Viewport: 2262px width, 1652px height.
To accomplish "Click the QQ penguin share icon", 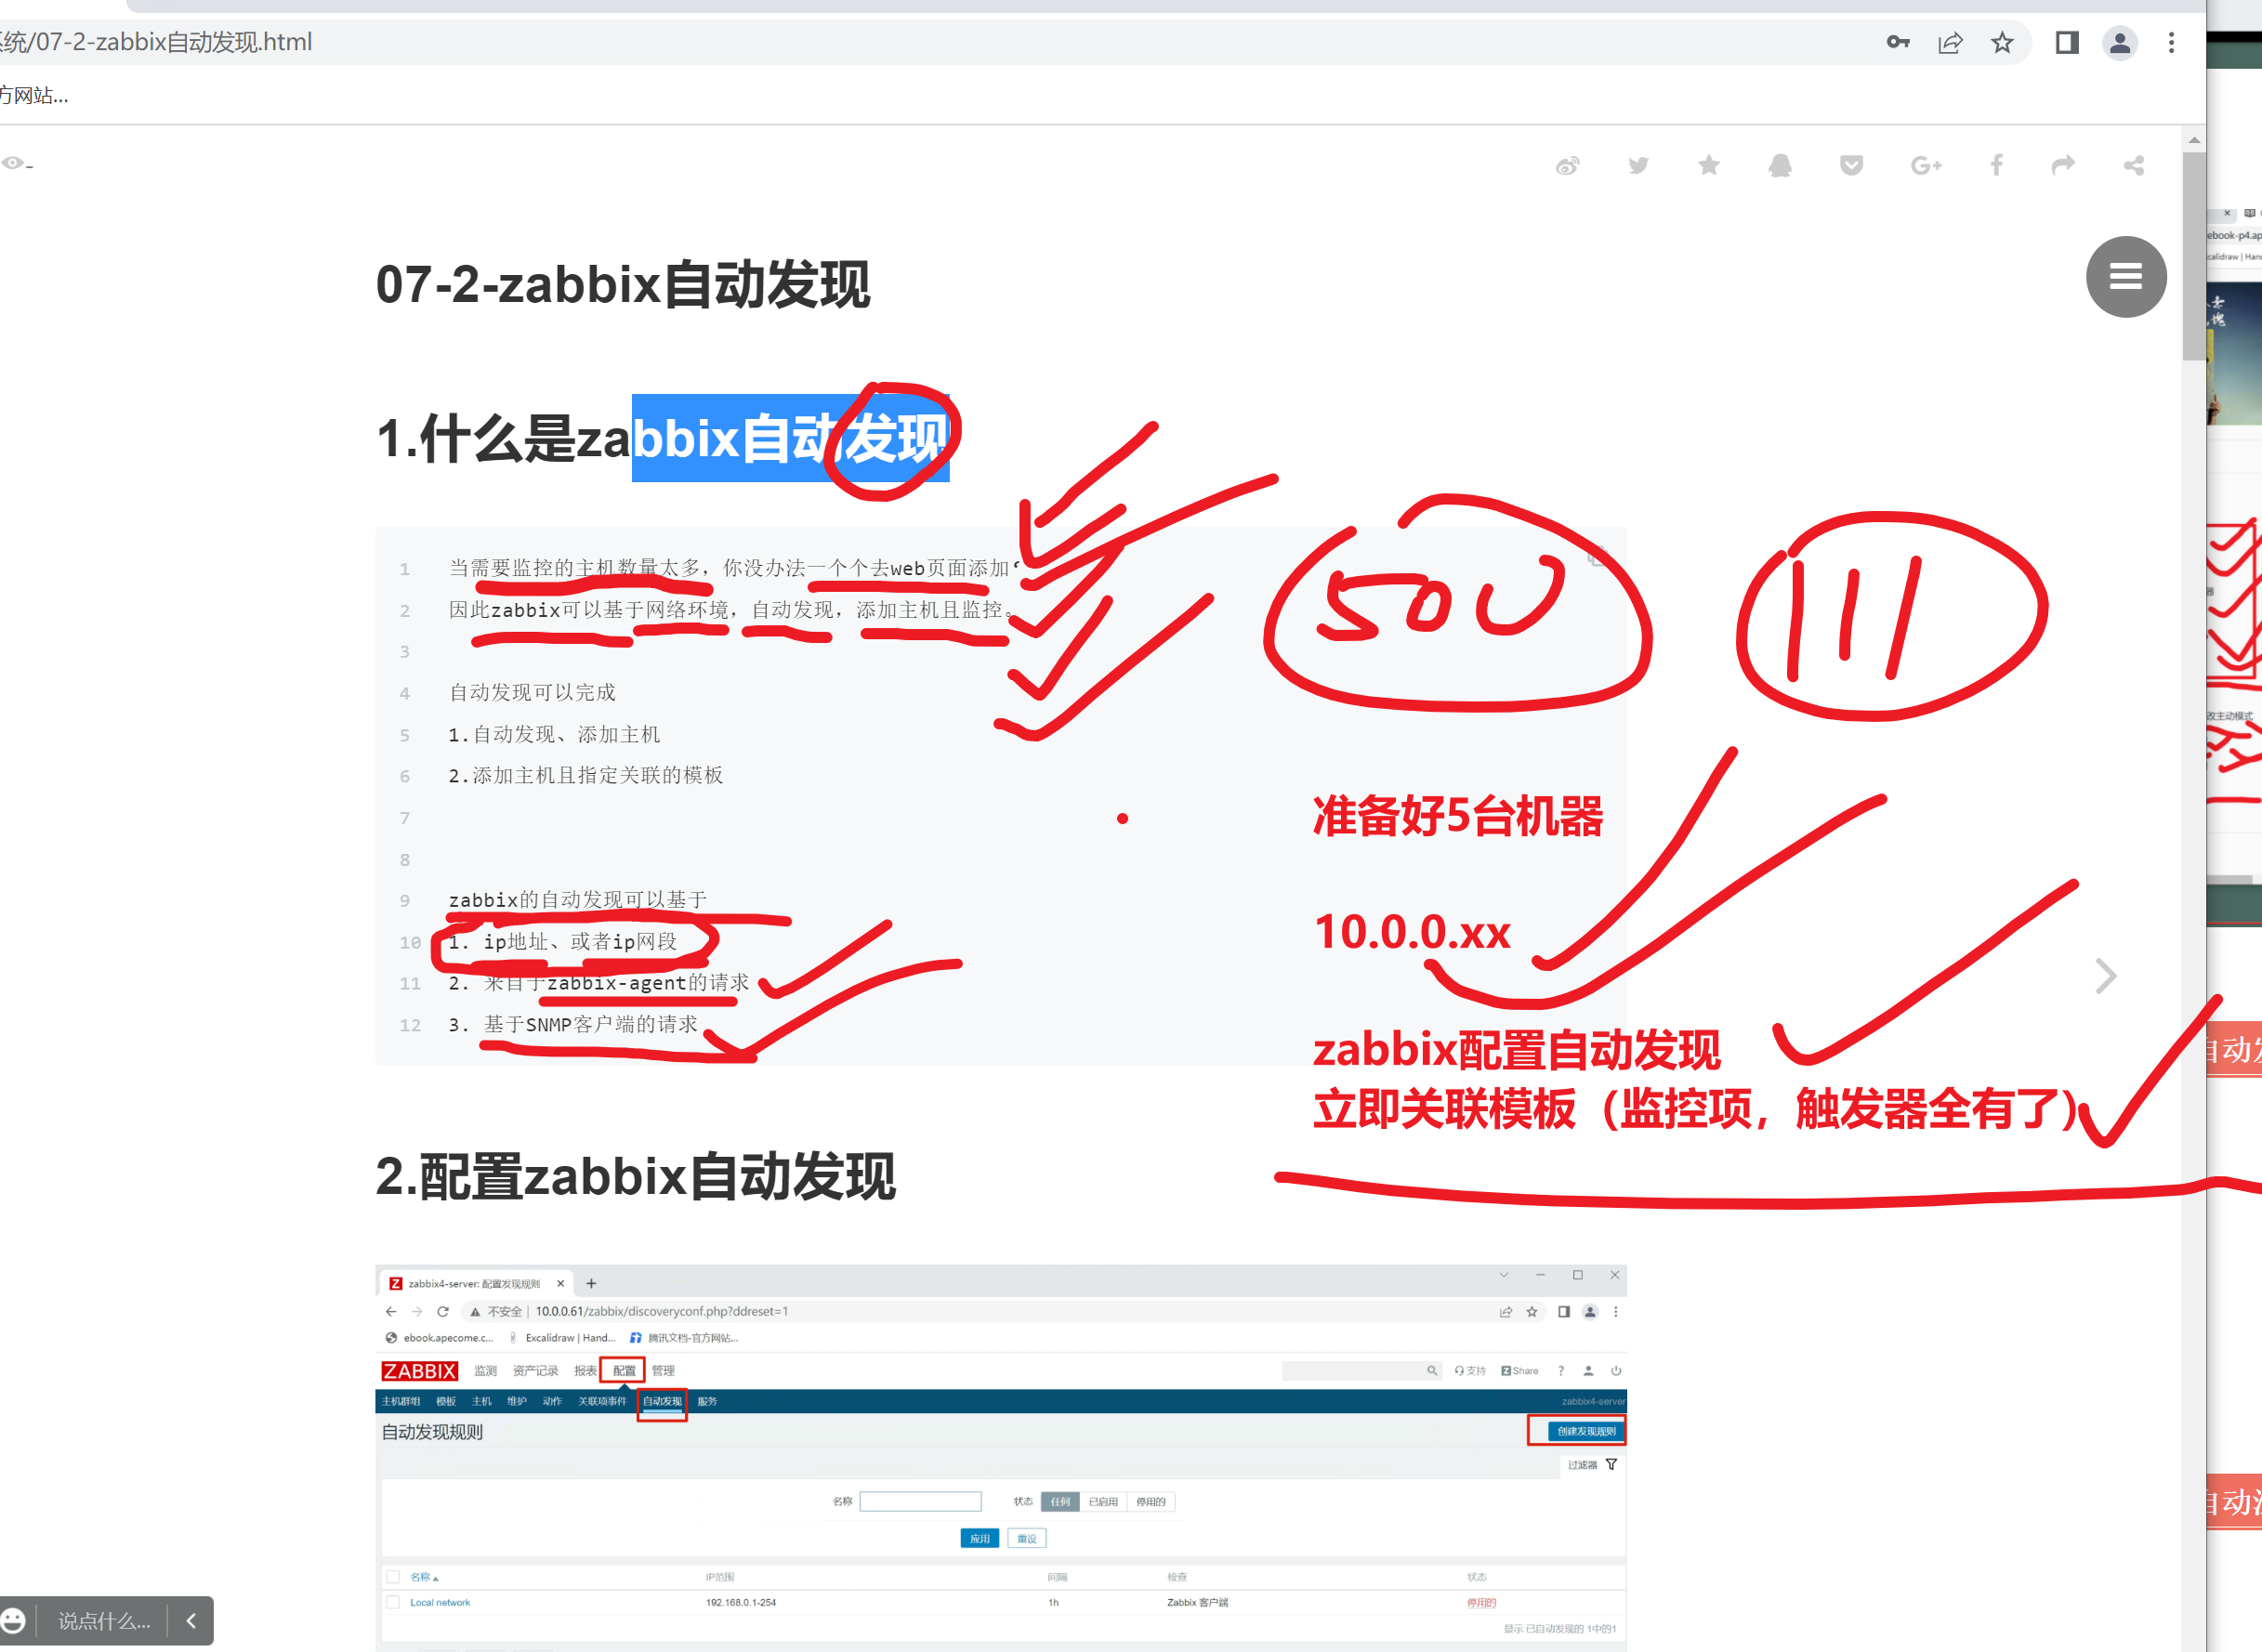I will (1780, 165).
